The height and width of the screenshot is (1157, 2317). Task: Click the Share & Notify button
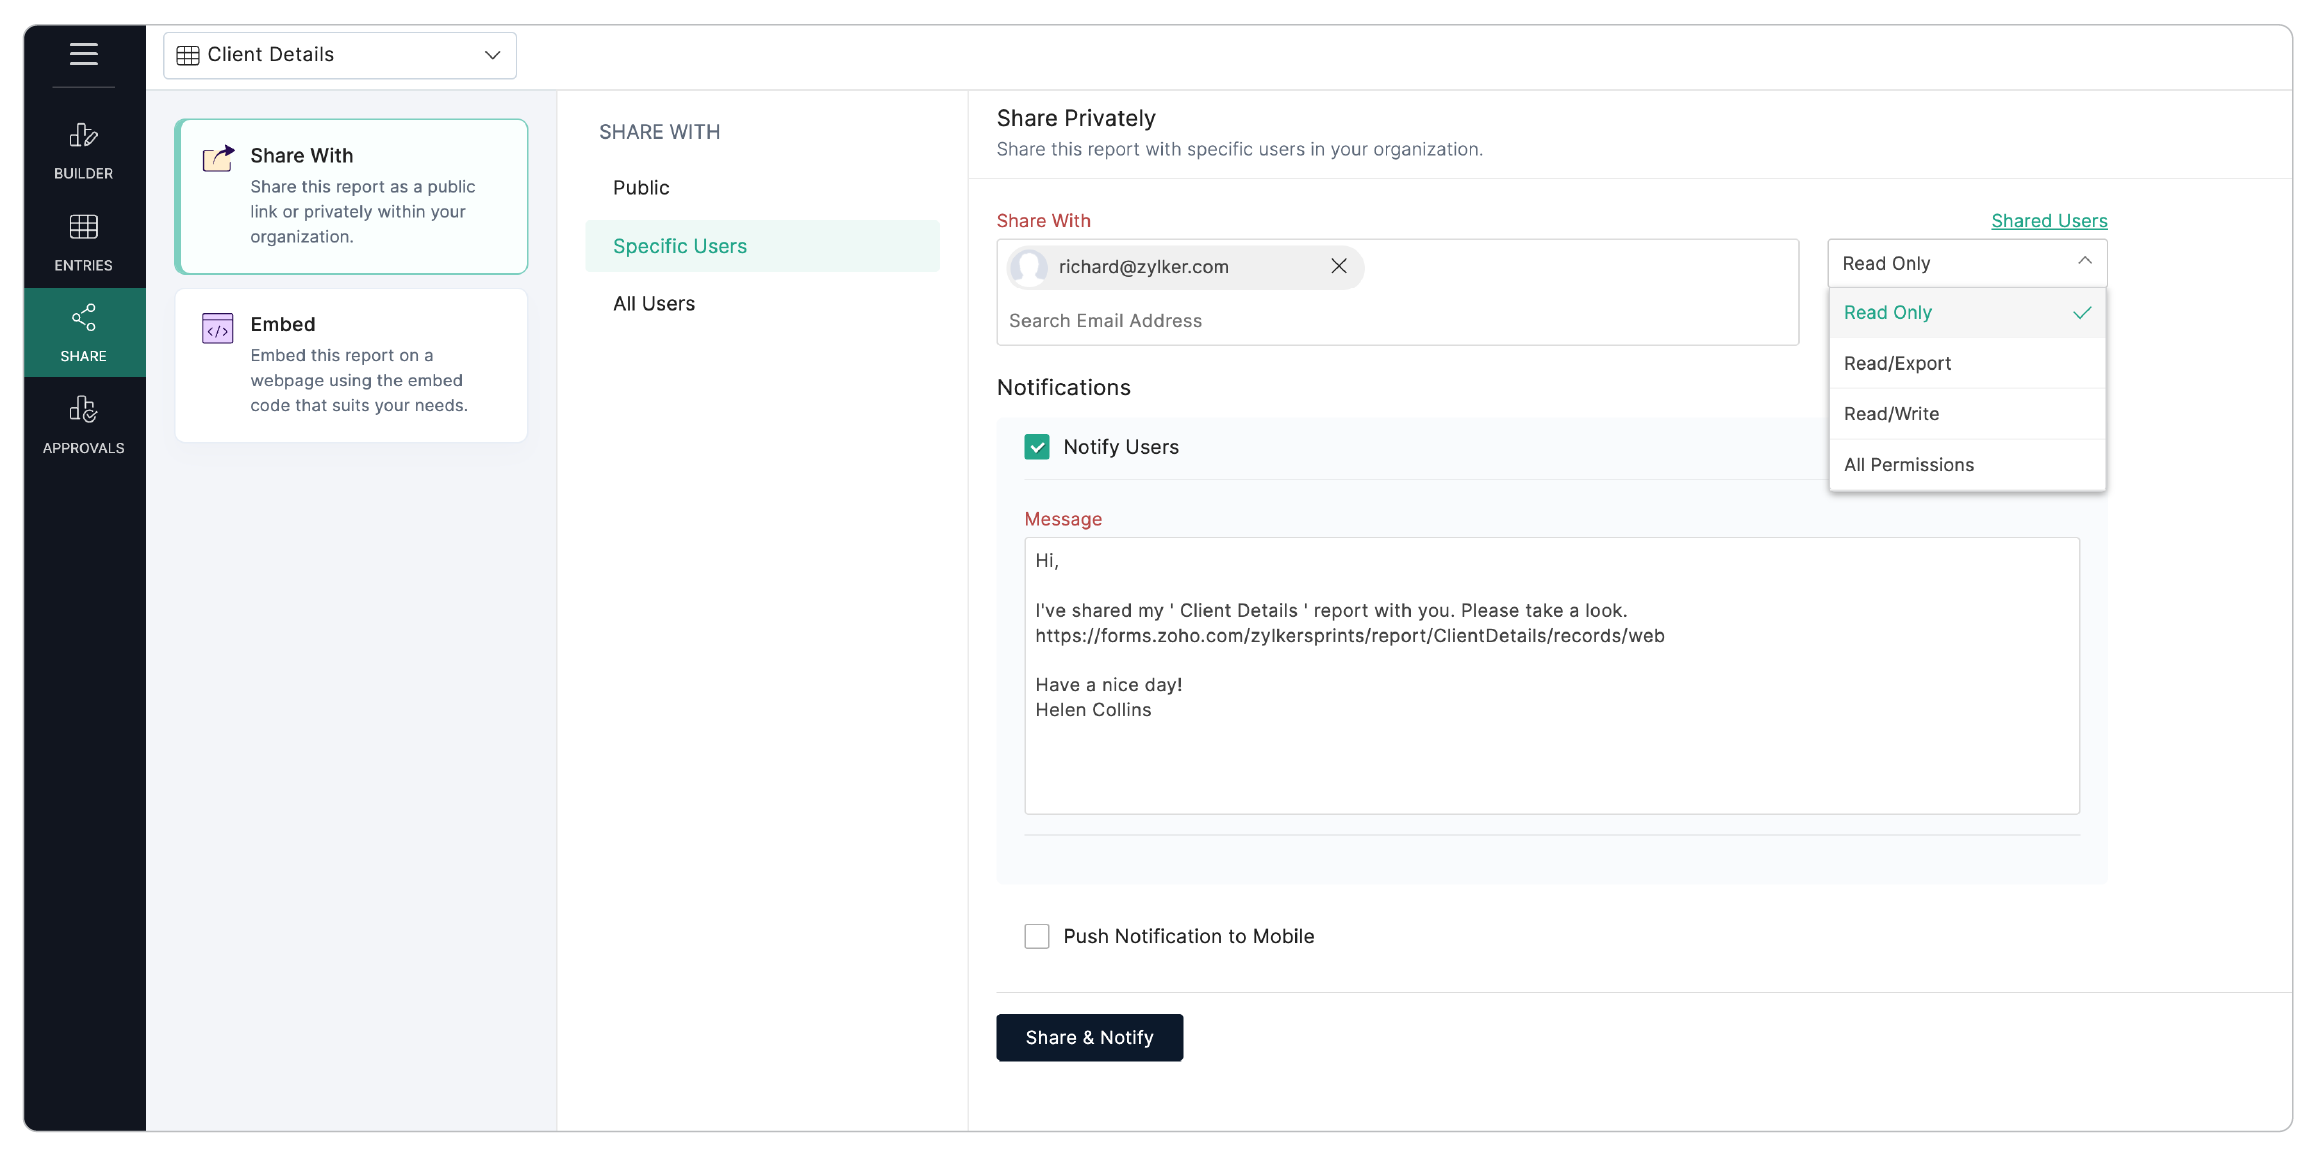tap(1089, 1037)
